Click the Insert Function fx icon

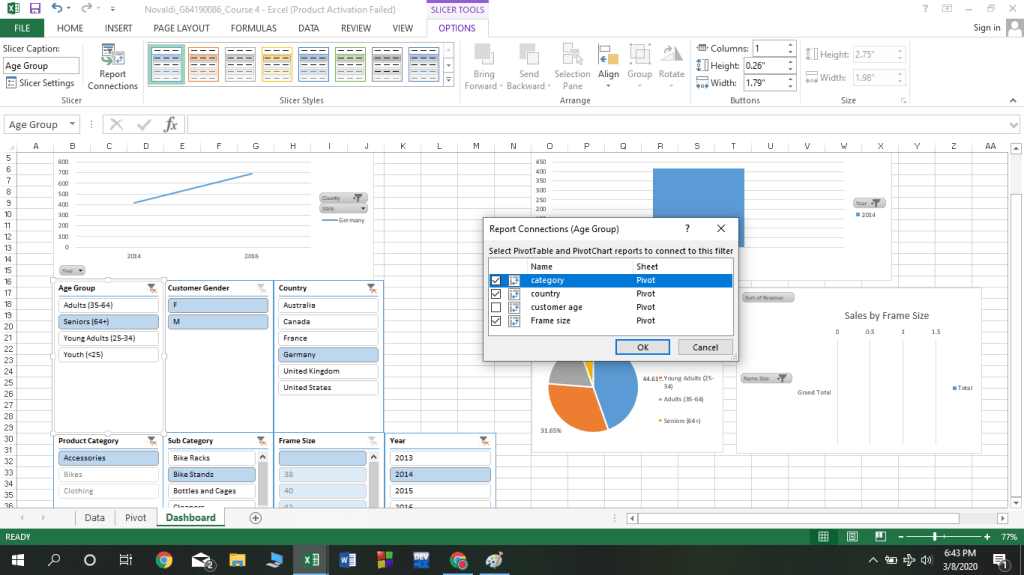coord(171,125)
